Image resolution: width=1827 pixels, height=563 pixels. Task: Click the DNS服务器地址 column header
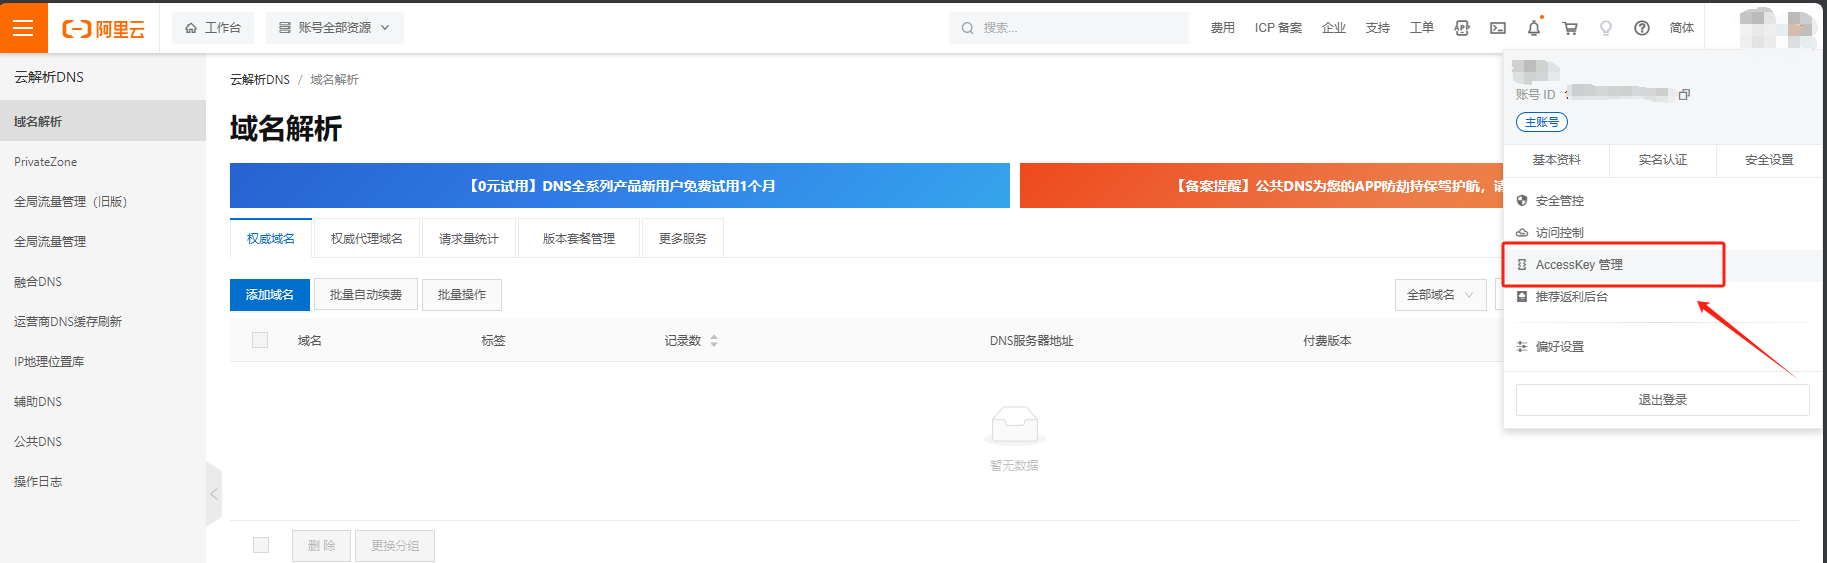click(1032, 341)
